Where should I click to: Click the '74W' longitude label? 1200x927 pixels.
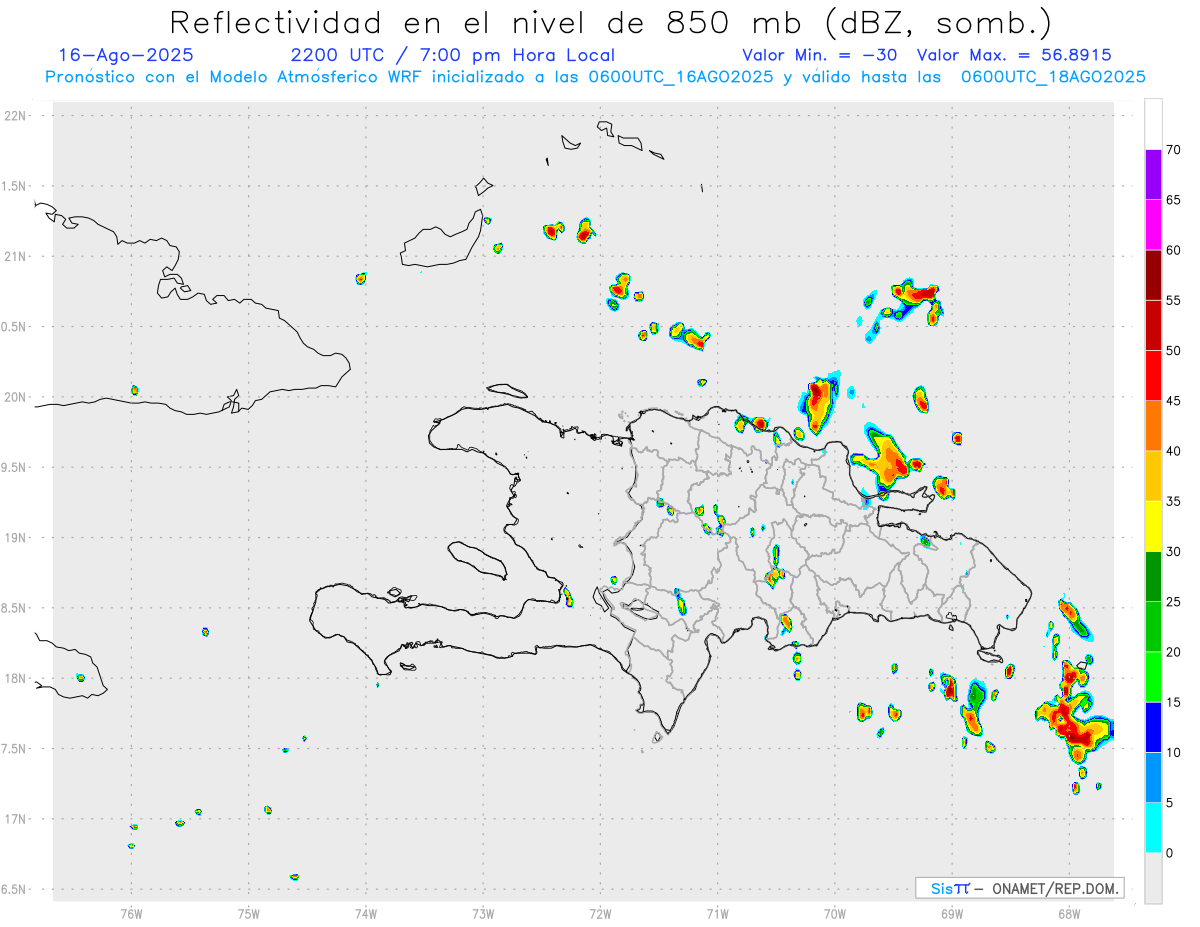point(366,913)
